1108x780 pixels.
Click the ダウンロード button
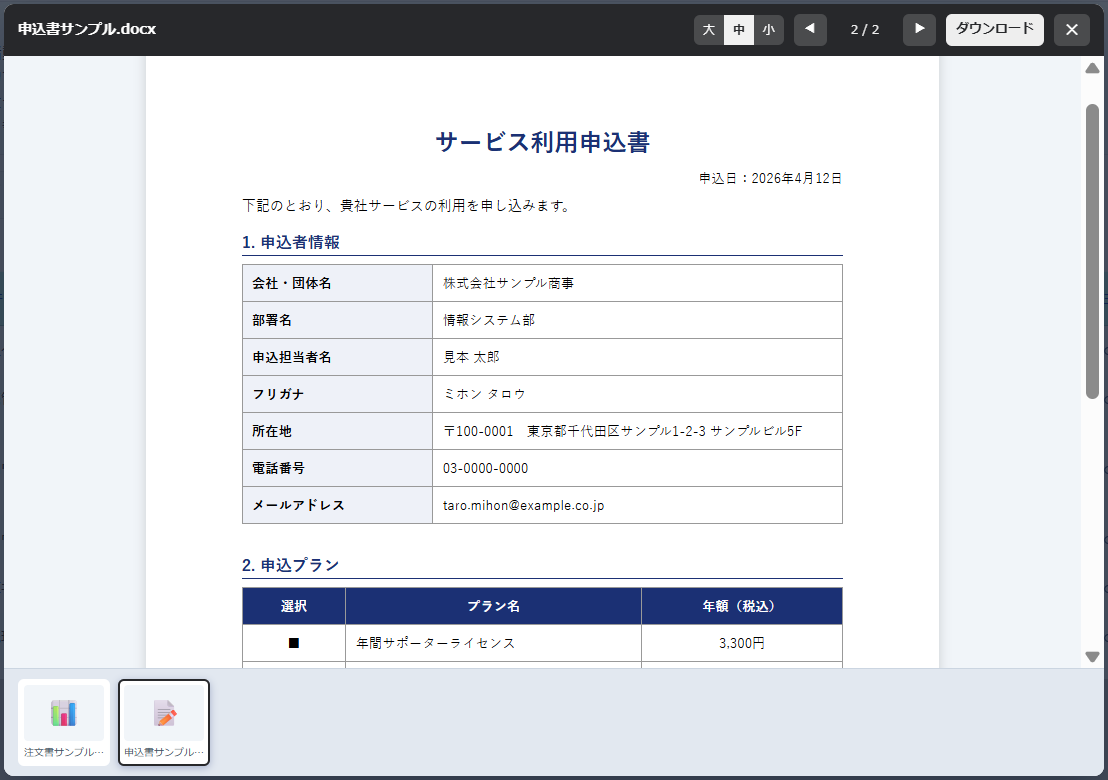click(995, 30)
